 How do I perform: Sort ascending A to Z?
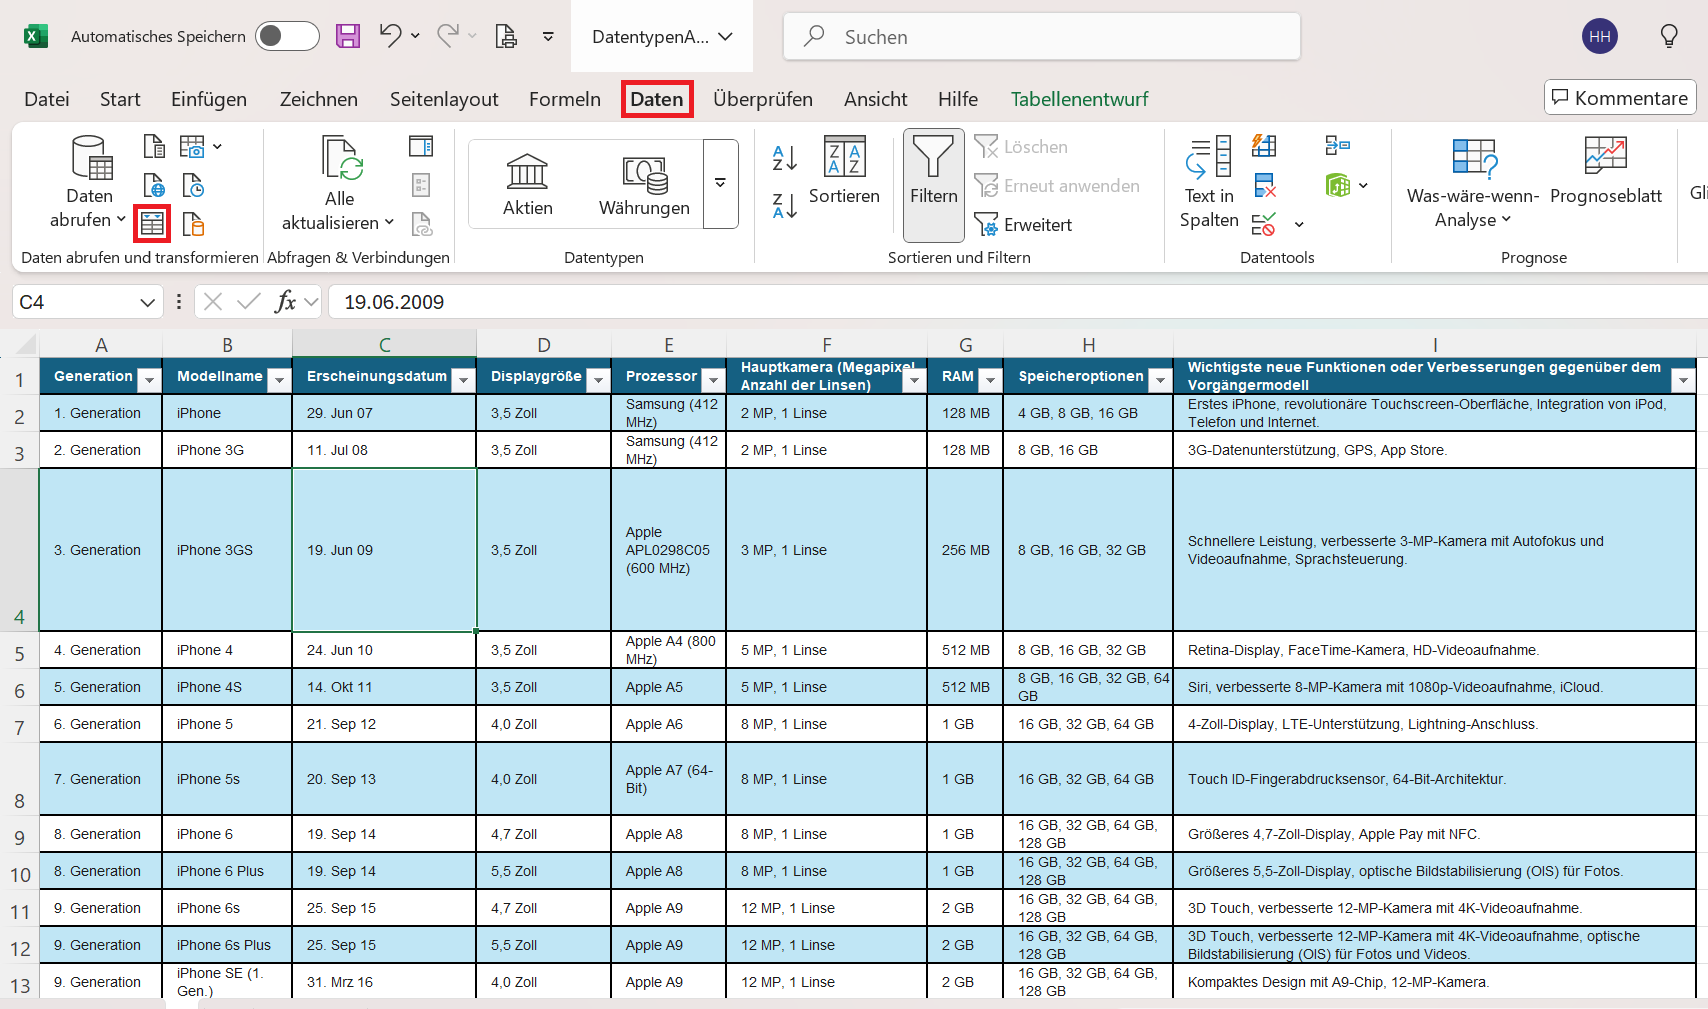point(785,158)
